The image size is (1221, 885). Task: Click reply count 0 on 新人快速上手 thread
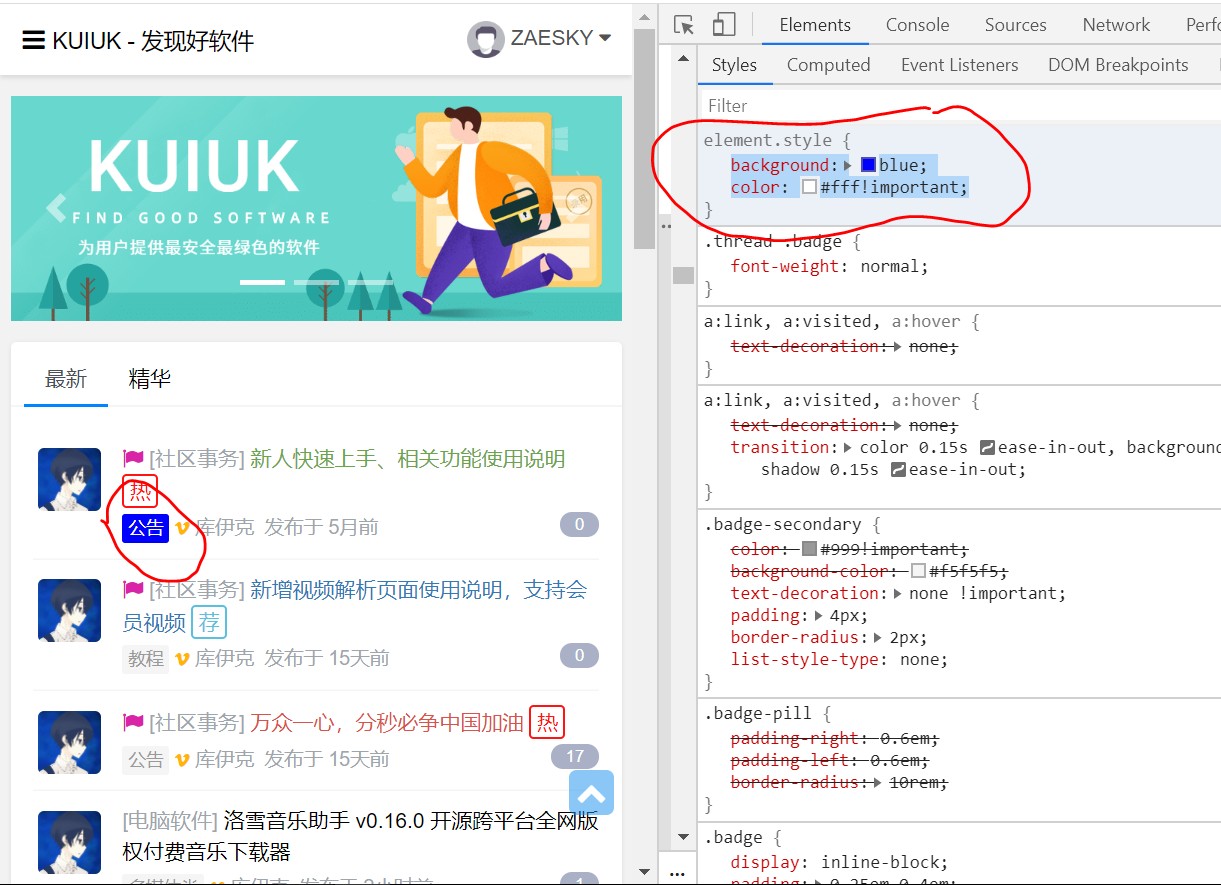point(579,524)
